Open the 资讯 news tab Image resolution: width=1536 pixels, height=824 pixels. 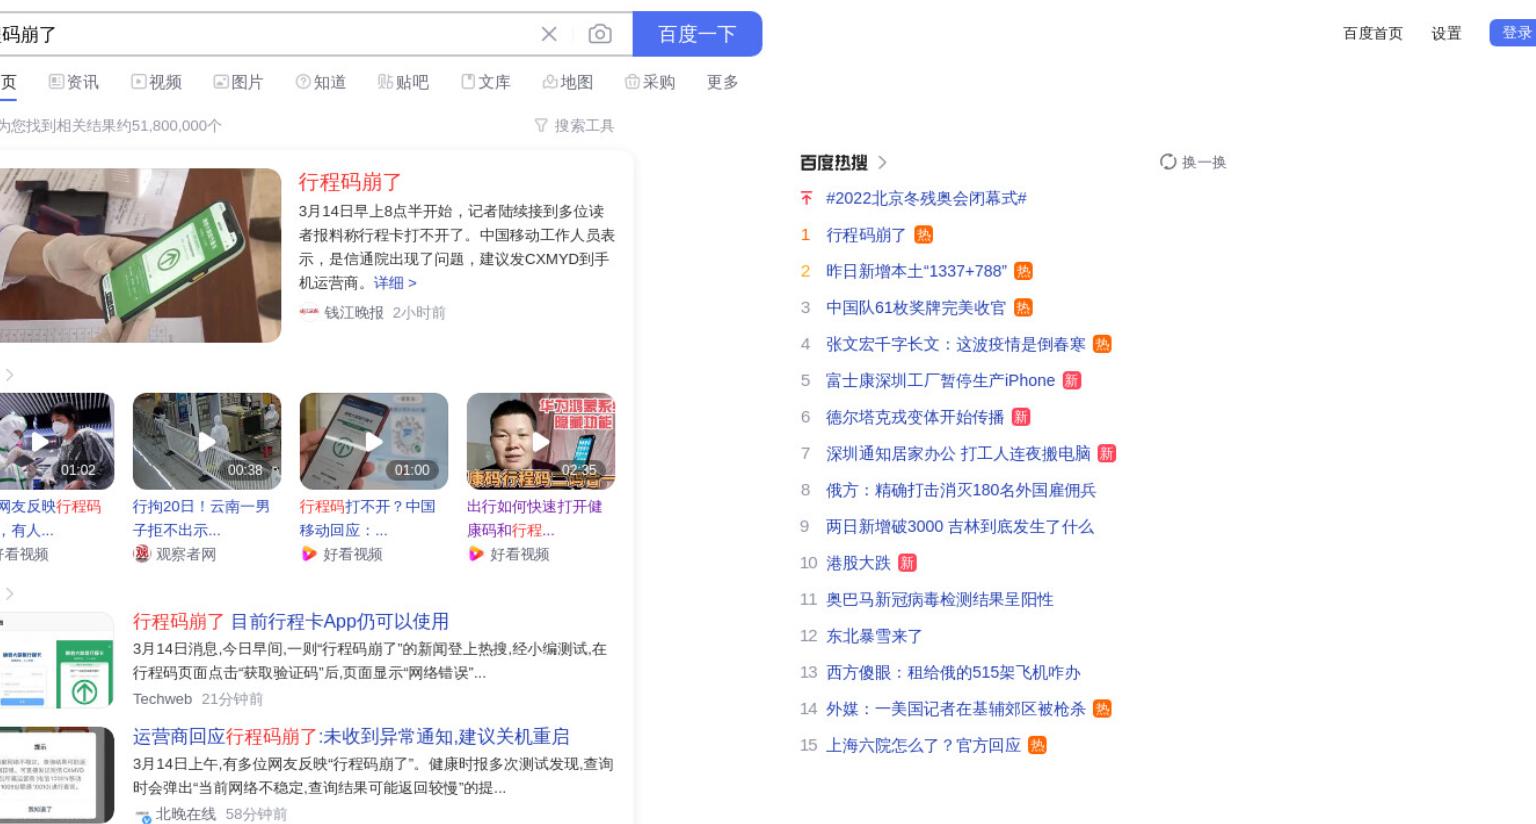[74, 82]
